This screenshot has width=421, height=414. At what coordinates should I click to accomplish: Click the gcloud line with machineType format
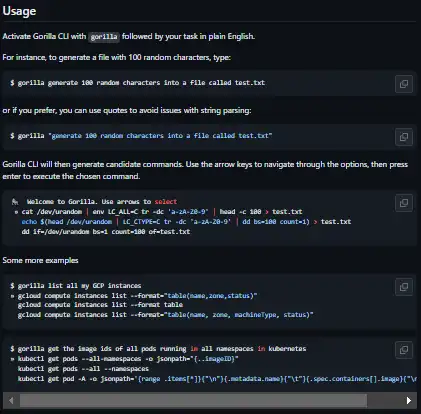point(165,315)
